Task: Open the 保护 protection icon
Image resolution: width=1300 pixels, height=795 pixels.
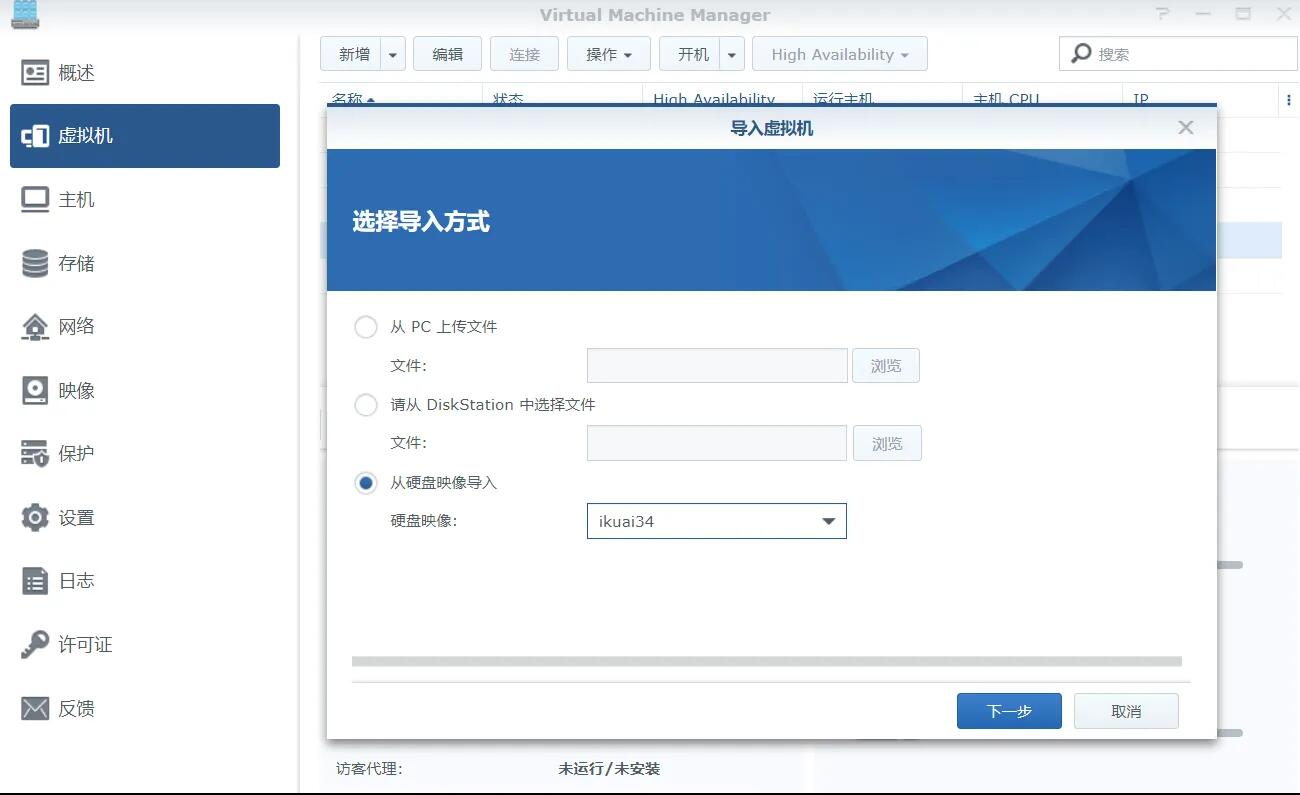Action: point(35,454)
